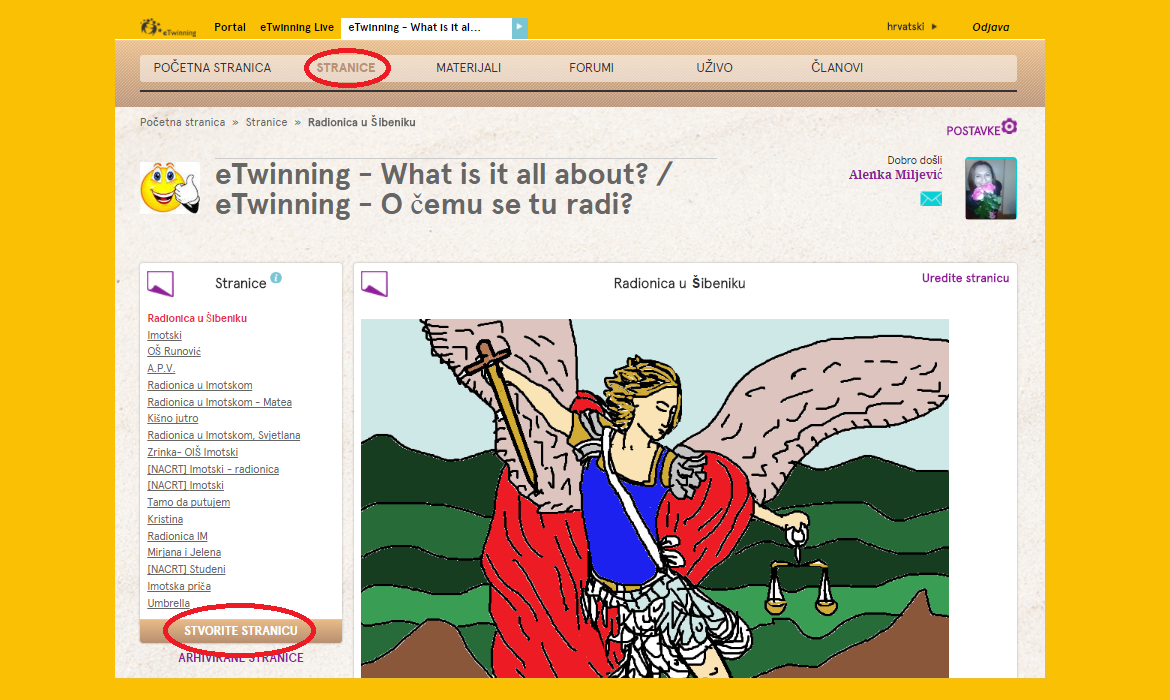
Task: Open the Umbrella page
Action: tap(169, 603)
